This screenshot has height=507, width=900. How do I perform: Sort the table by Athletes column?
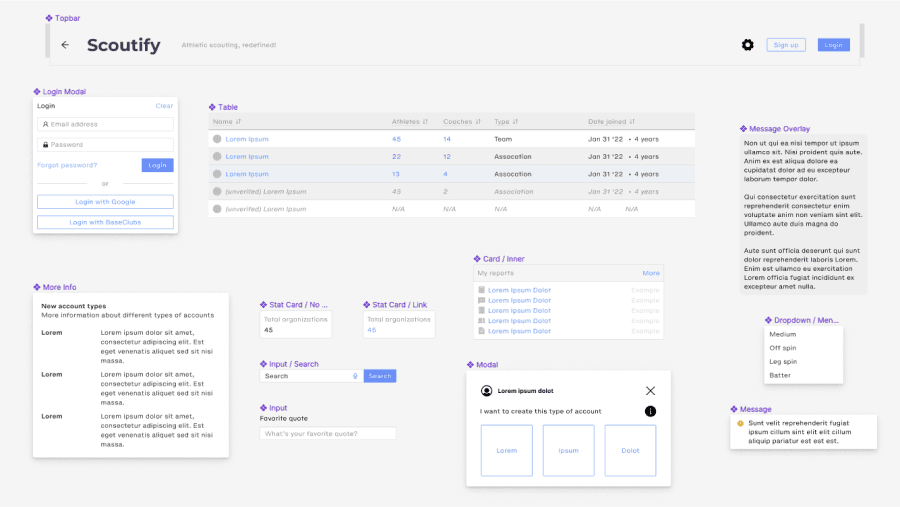point(425,121)
